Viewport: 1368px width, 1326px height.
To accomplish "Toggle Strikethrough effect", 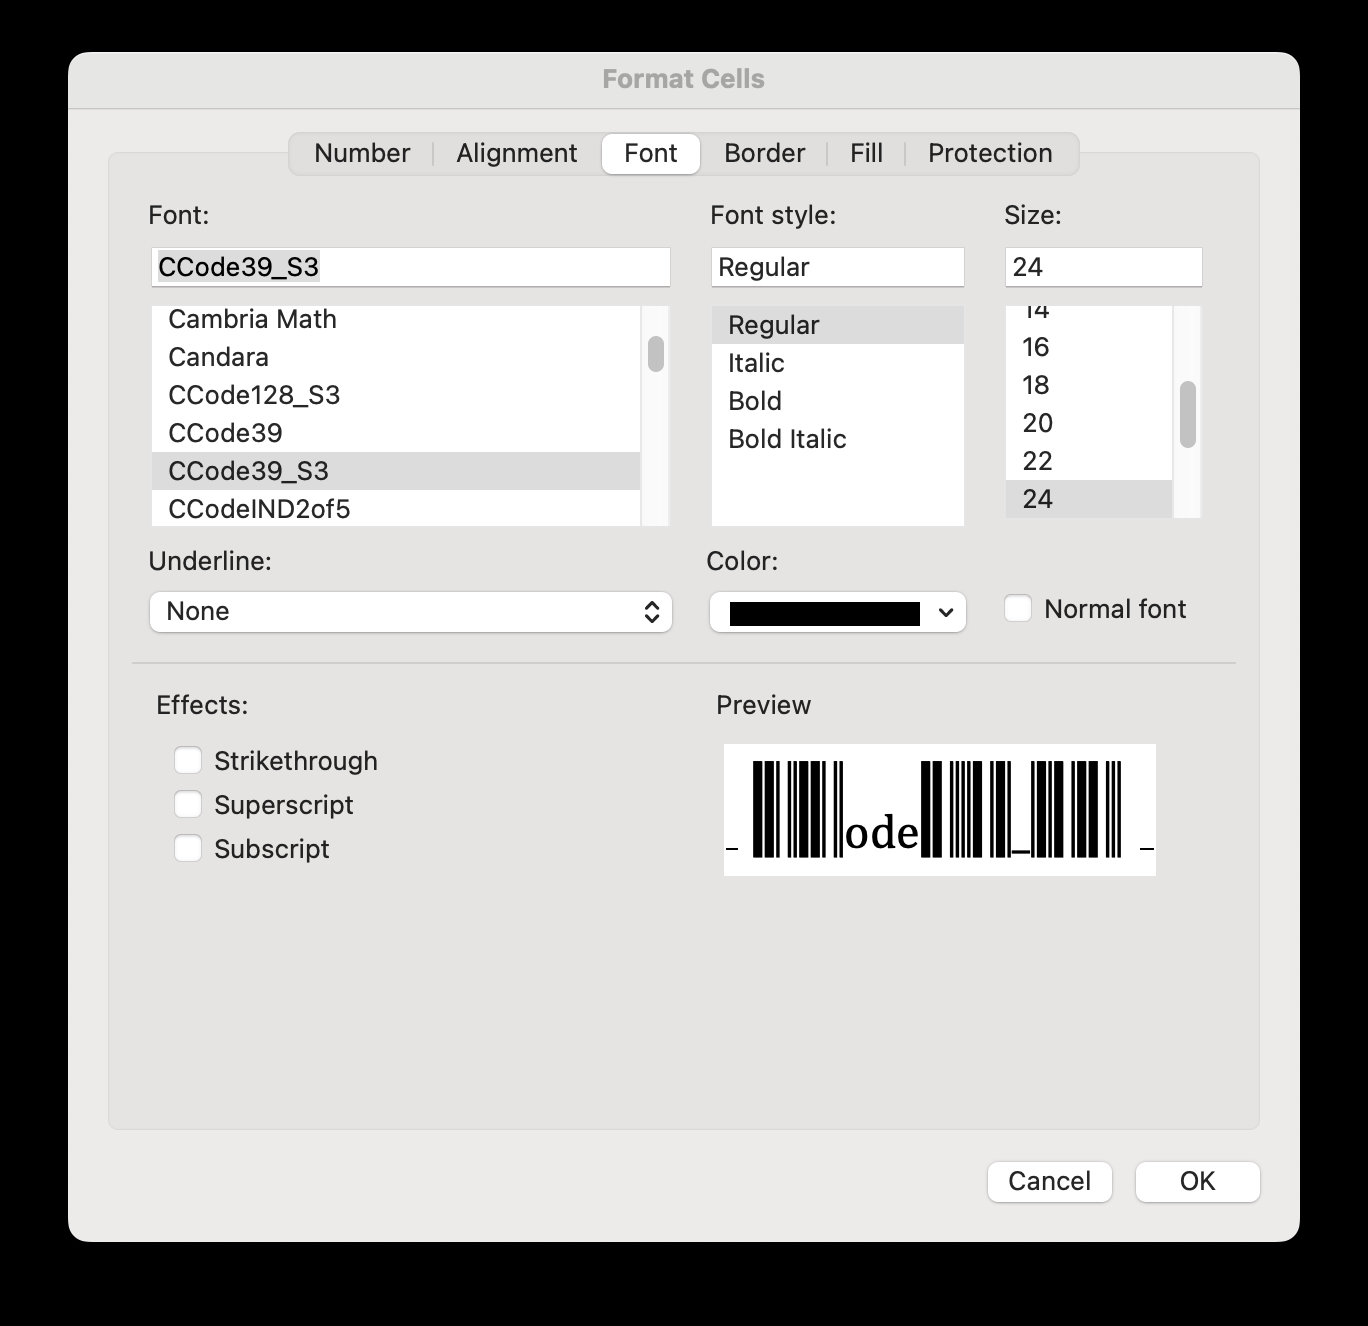I will coord(188,761).
